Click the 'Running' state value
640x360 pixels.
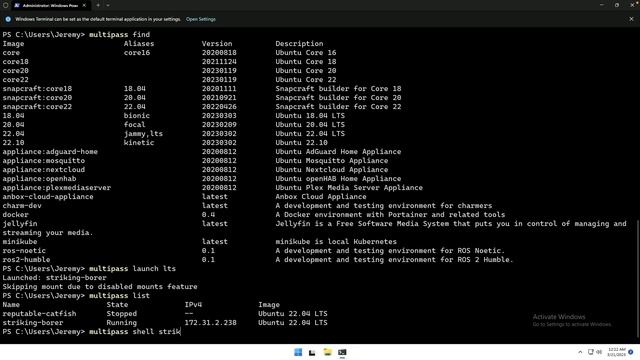pos(122,322)
